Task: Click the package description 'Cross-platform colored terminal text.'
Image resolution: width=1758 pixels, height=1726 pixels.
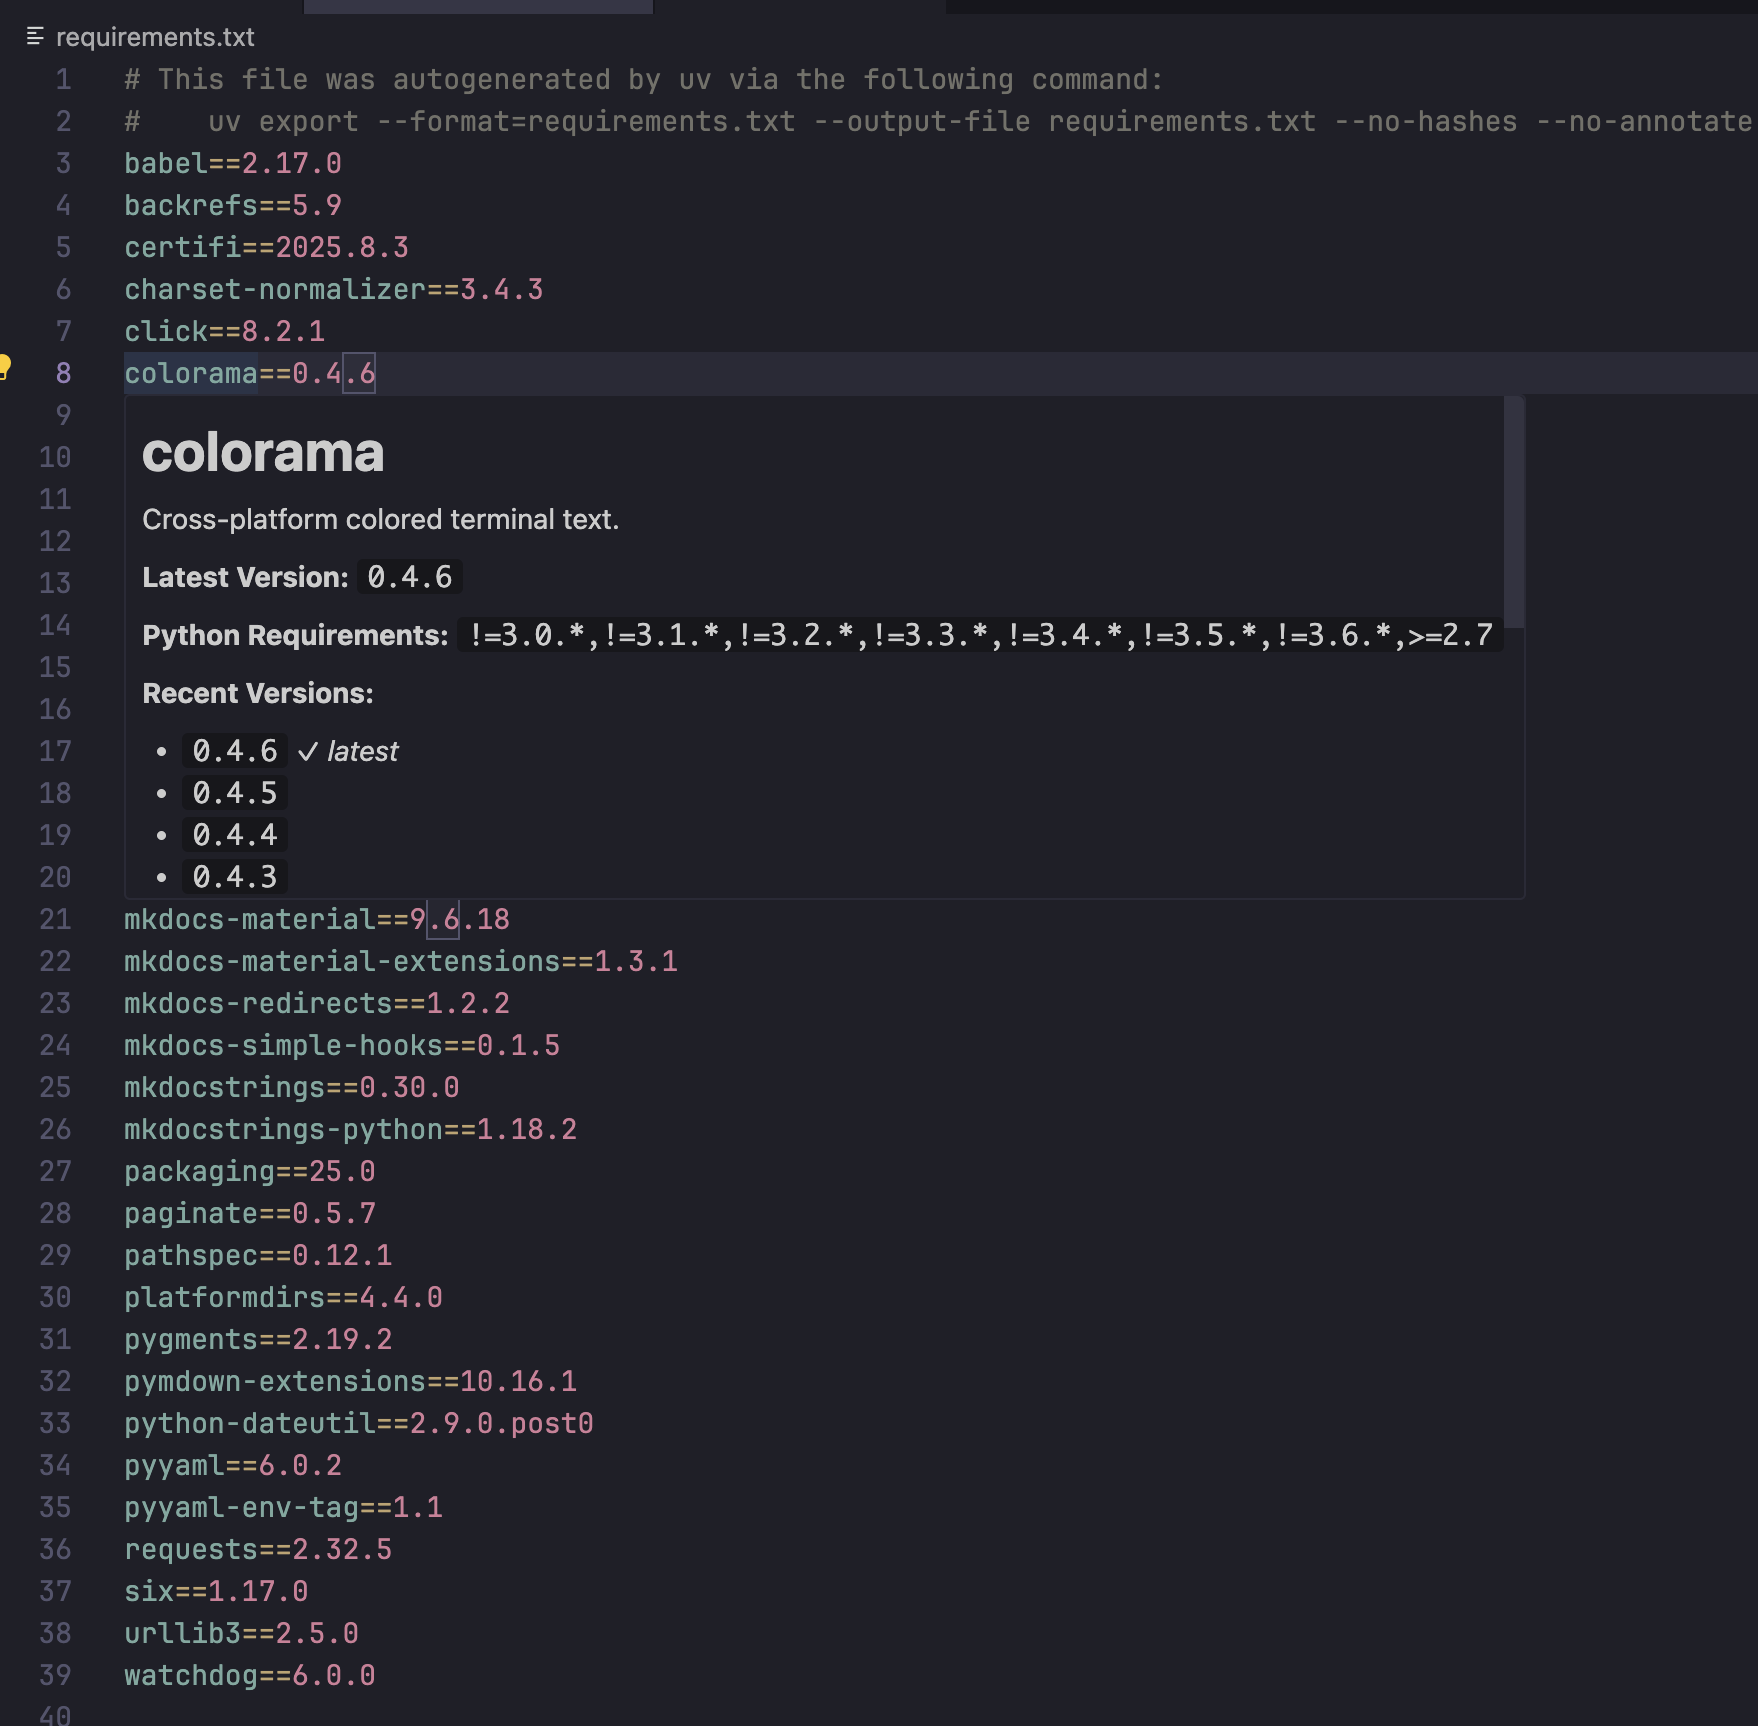Action: pyautogui.click(x=381, y=520)
